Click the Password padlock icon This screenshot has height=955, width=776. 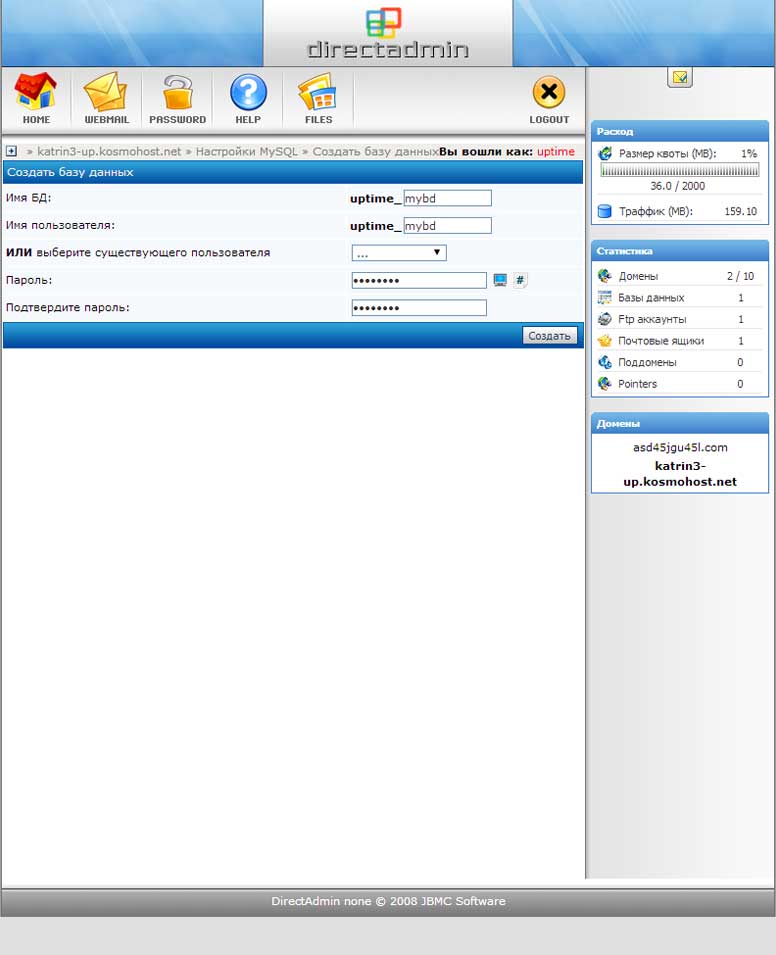point(177,94)
